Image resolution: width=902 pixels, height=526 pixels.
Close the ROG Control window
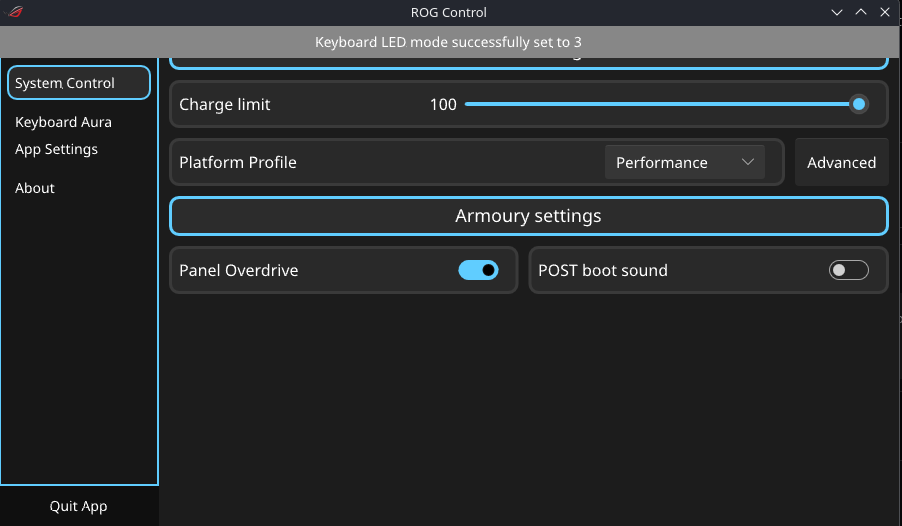tap(885, 12)
